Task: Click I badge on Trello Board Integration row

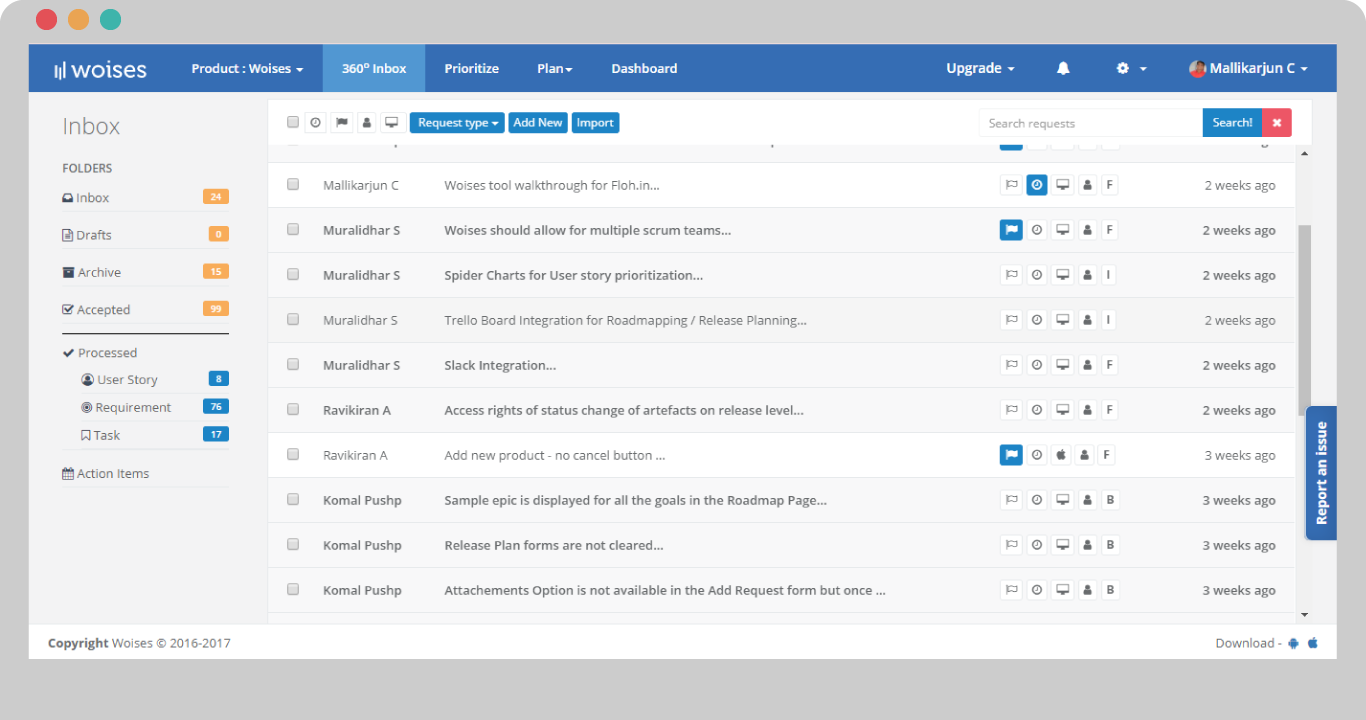Action: 1110,320
